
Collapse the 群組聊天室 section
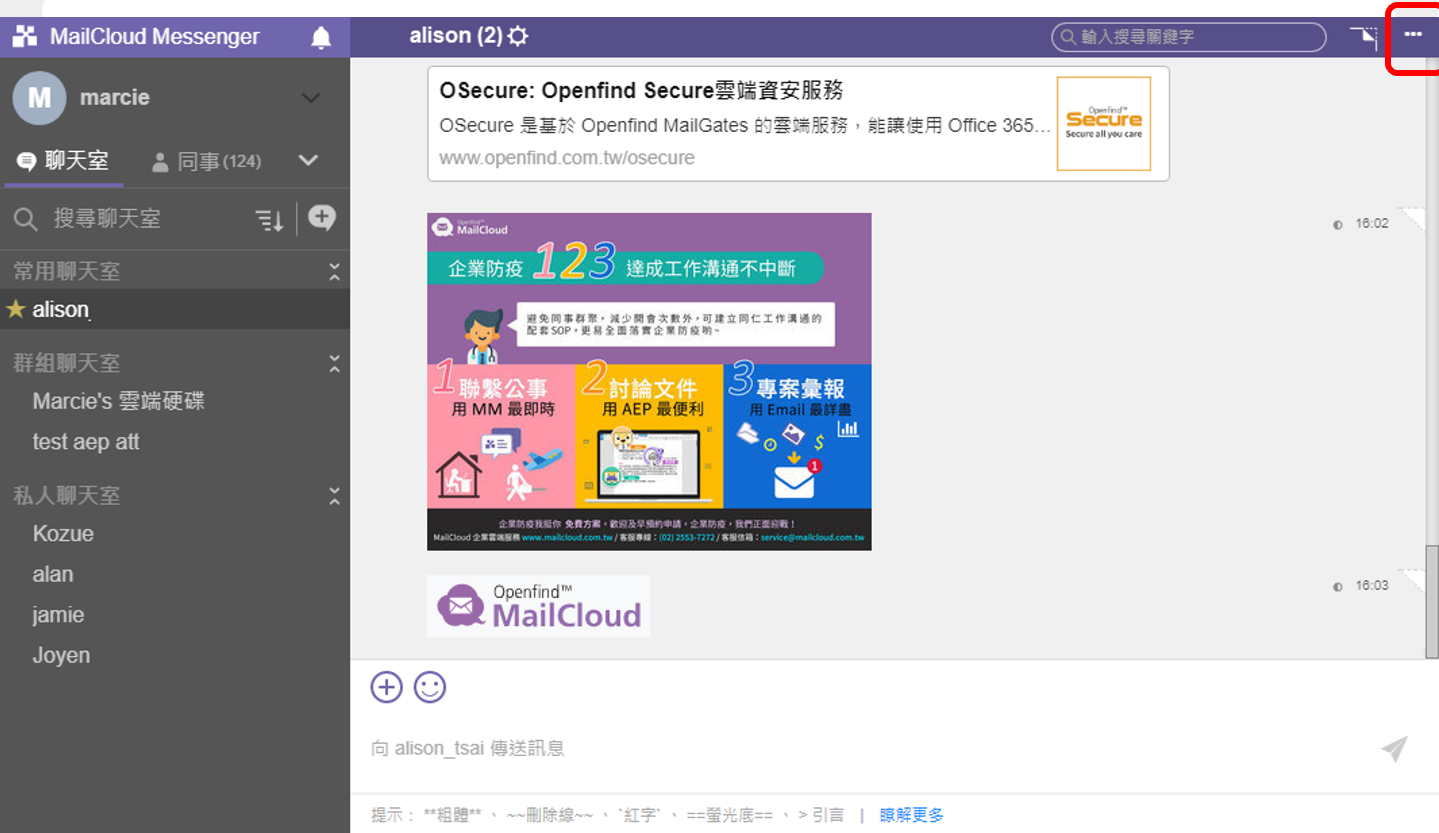point(334,363)
